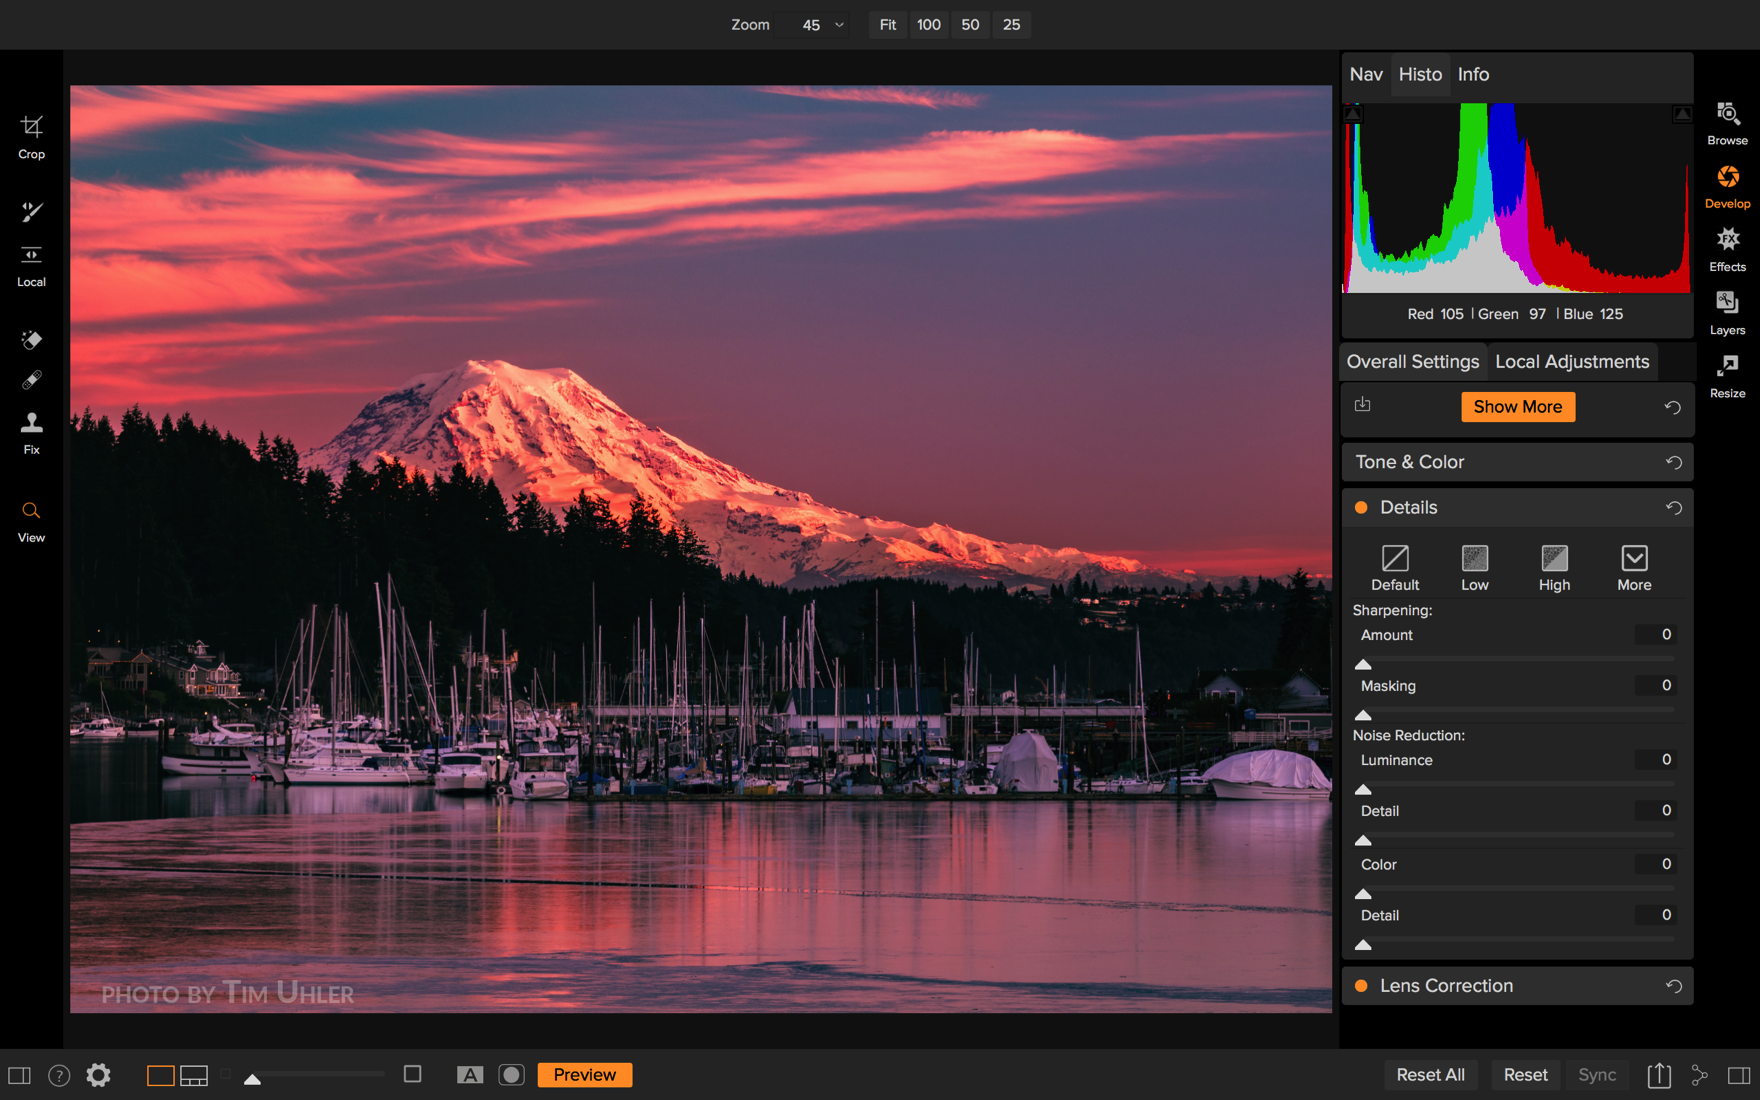Click the Reset All button
Screen dimensions: 1760x1100
(x=1430, y=1075)
